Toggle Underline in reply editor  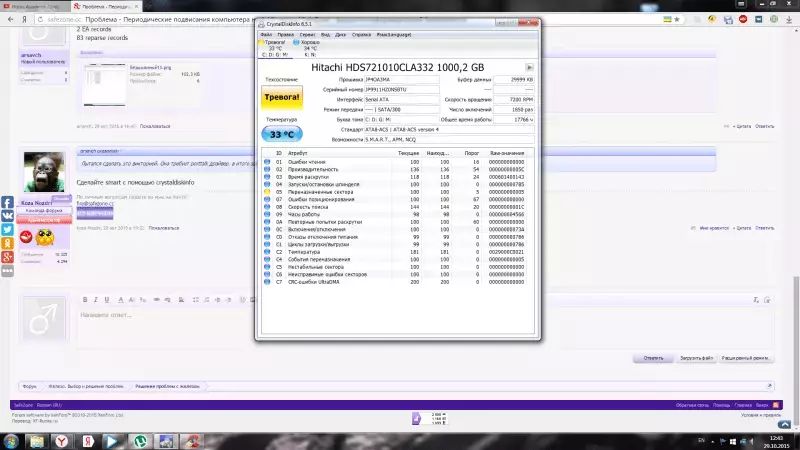point(107,299)
